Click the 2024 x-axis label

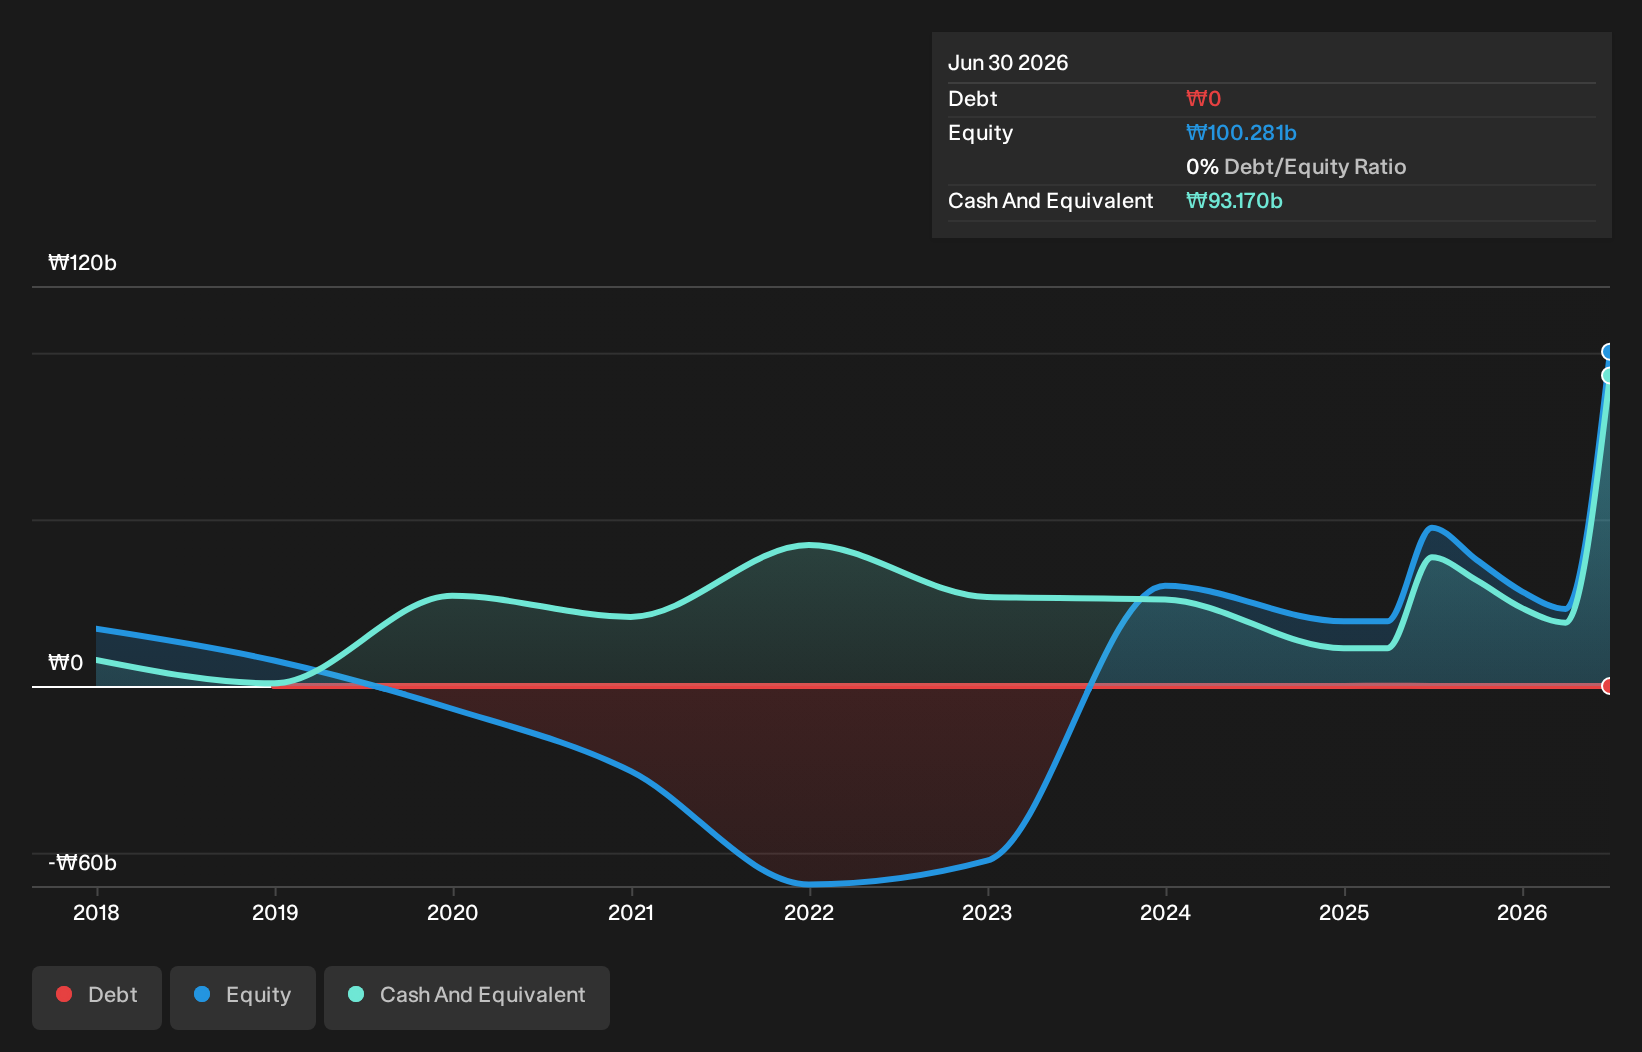point(1166,913)
